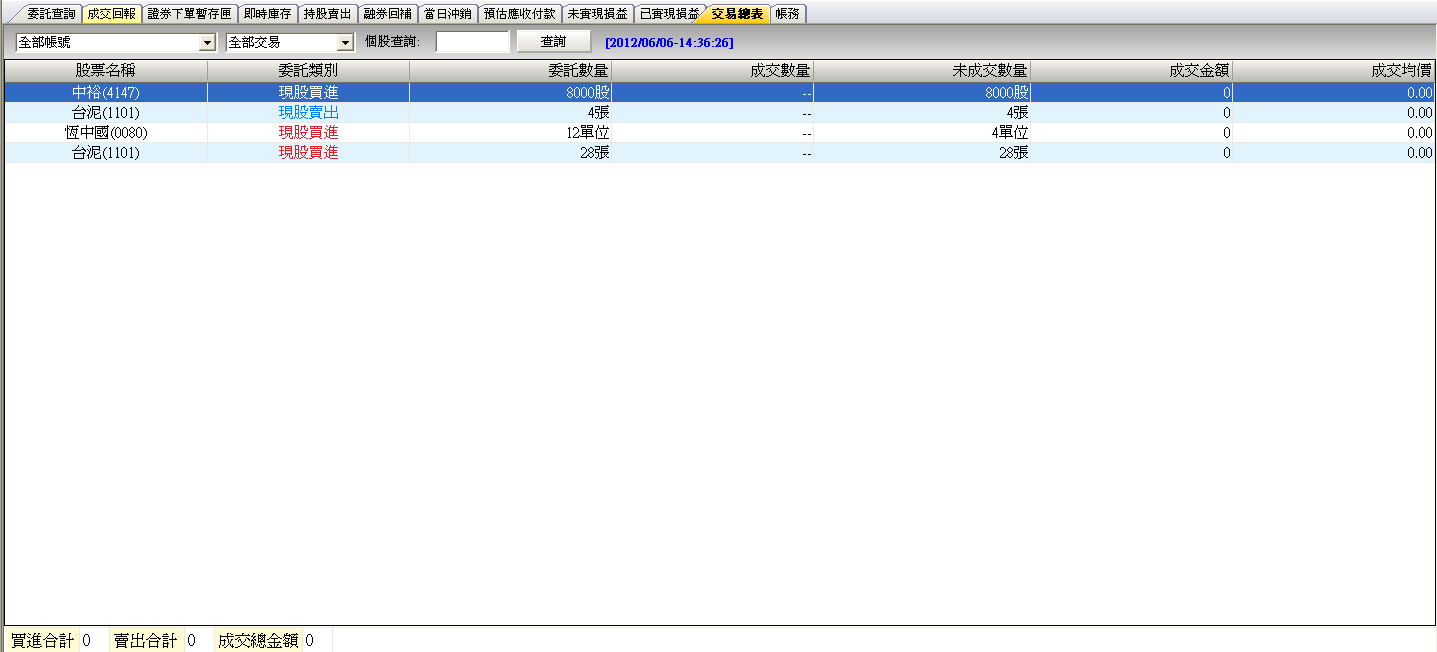1437x652 pixels.
Task: View the 已實現損益 tab
Action: point(669,14)
